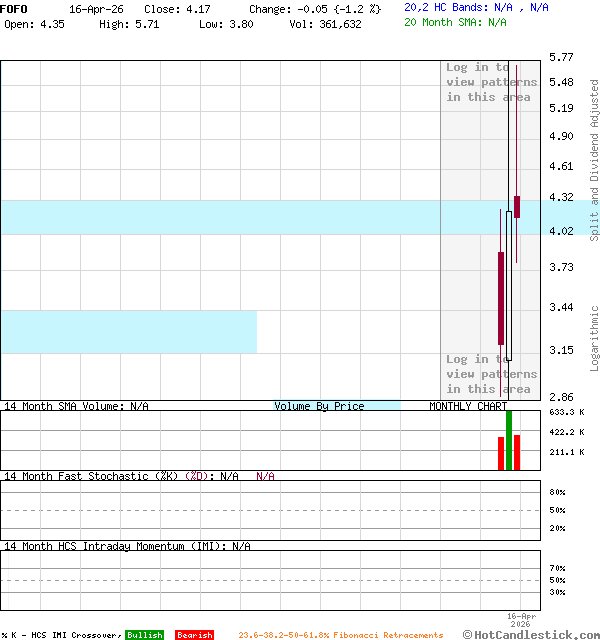Click the tall green volume bar
Viewport: 600px width, 640px height.
509,440
